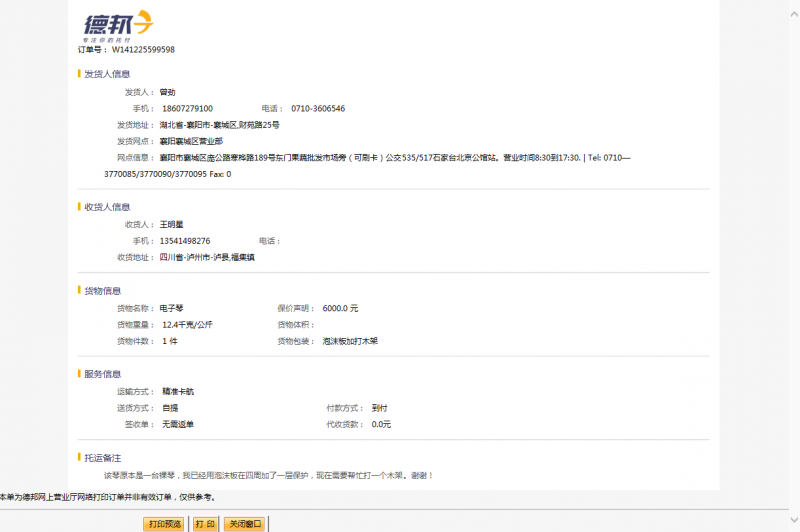
Task: Click the 货物信息 section heading
Action: tap(103, 291)
